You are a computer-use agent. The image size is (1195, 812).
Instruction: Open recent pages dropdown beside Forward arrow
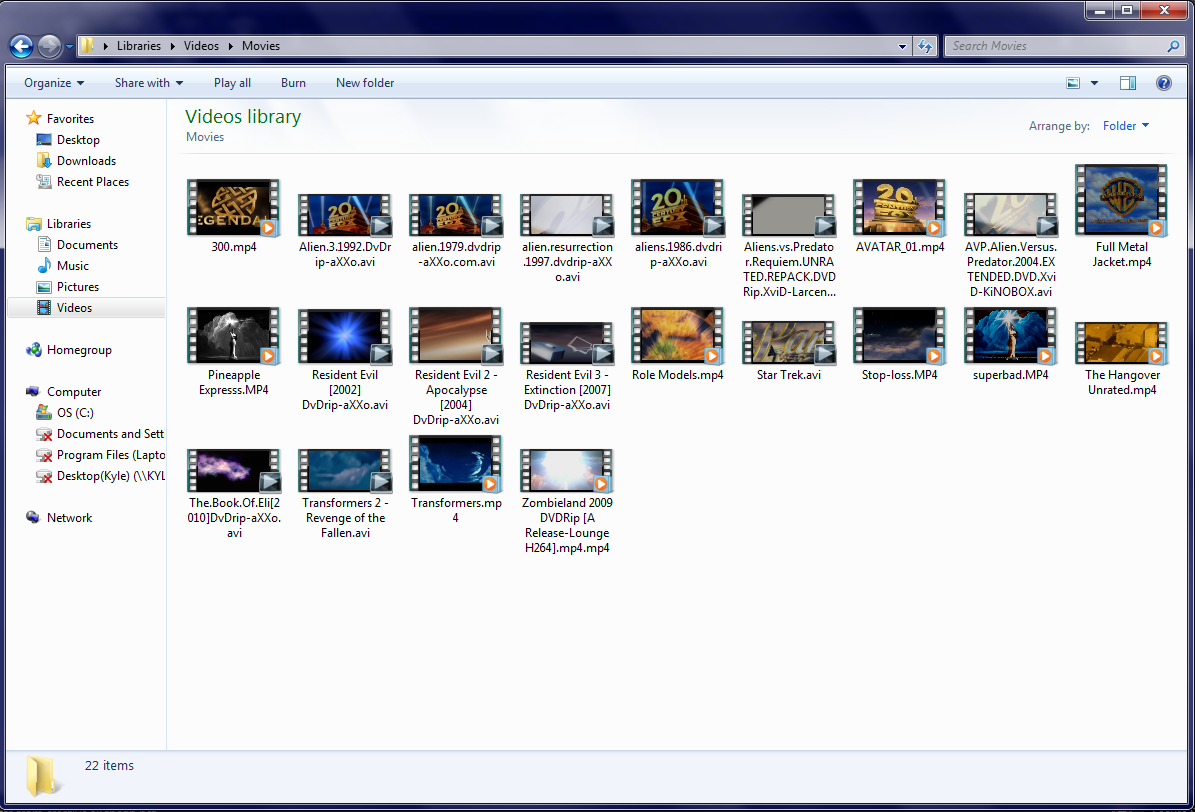(69, 47)
